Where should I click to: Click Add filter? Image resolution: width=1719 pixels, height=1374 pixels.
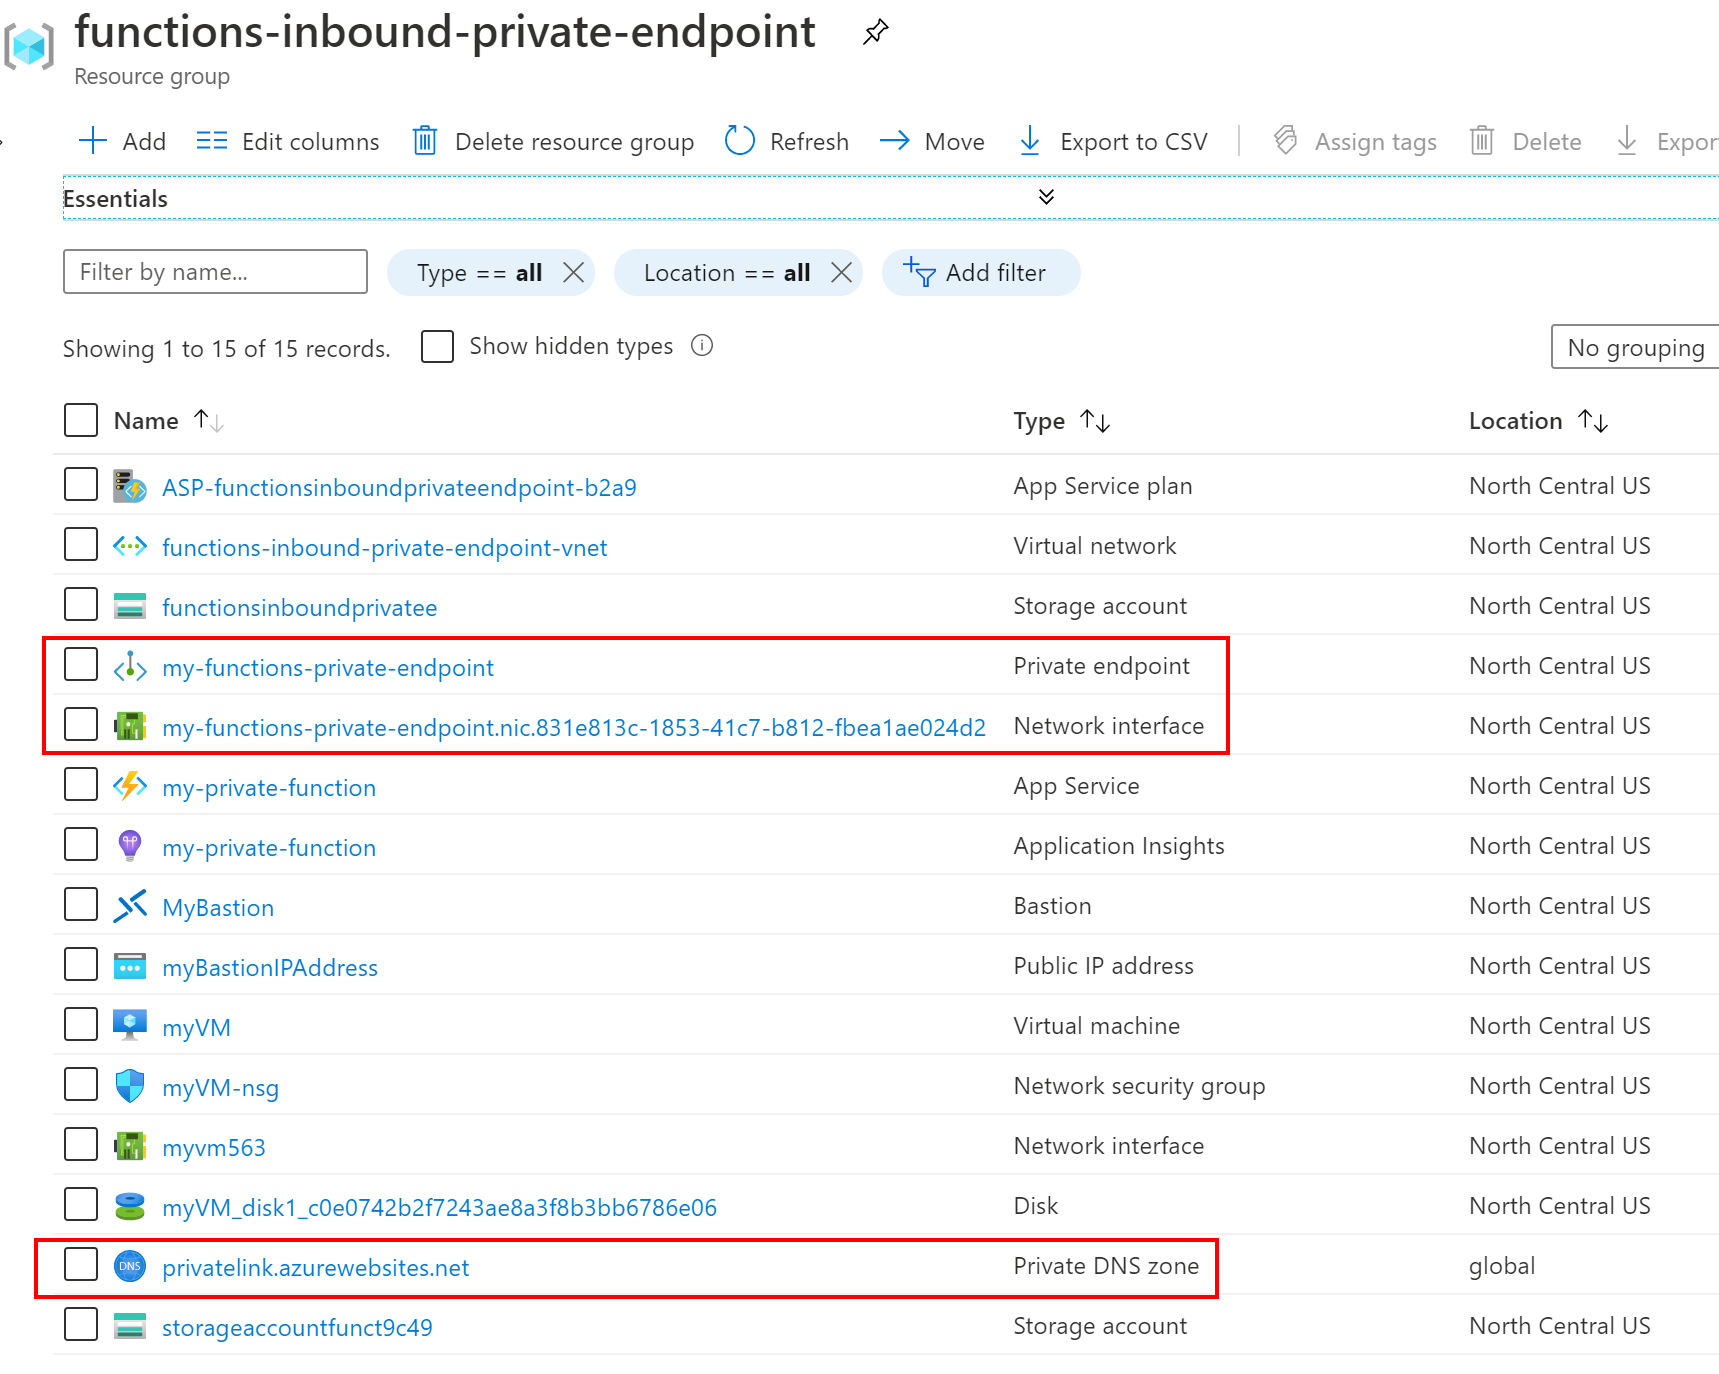point(980,272)
